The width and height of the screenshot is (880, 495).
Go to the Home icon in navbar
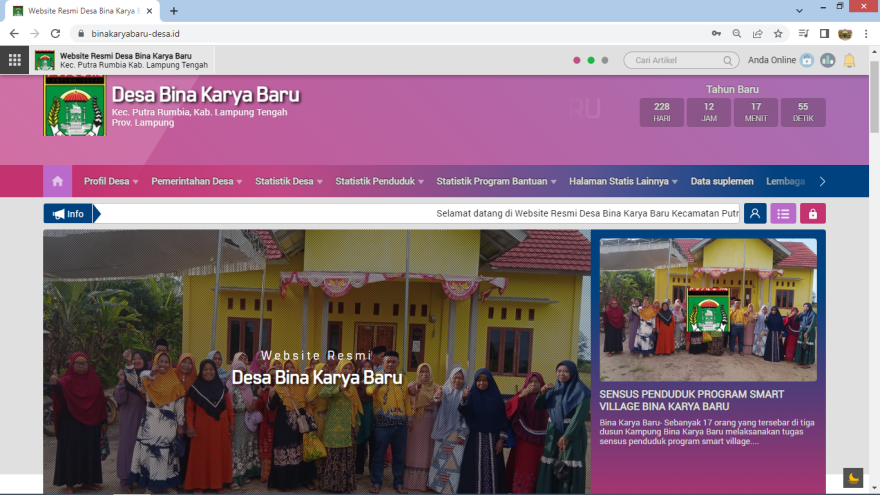pos(57,181)
